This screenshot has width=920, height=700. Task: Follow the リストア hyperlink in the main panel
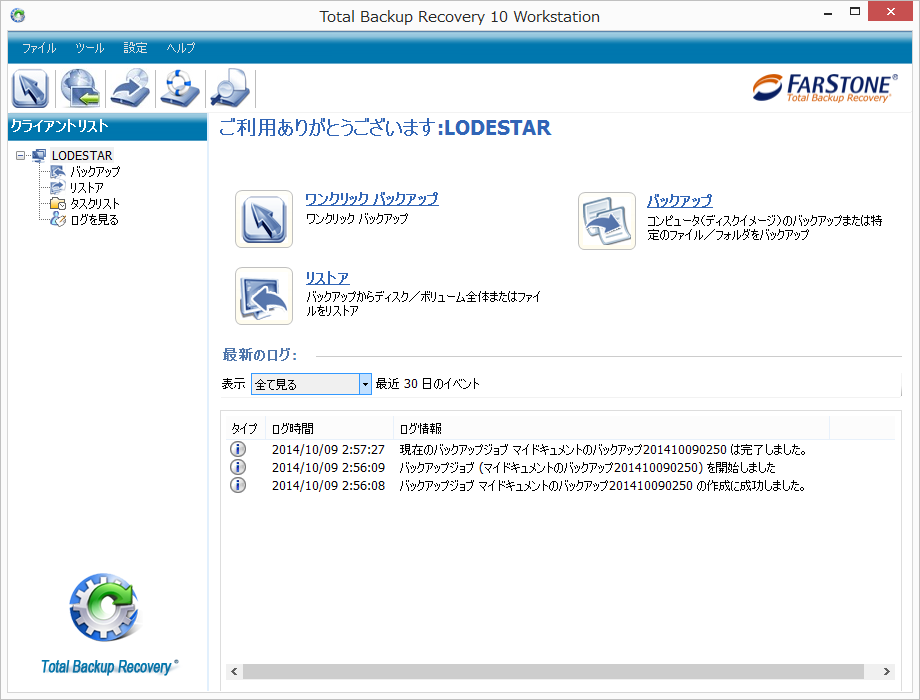(x=325, y=279)
